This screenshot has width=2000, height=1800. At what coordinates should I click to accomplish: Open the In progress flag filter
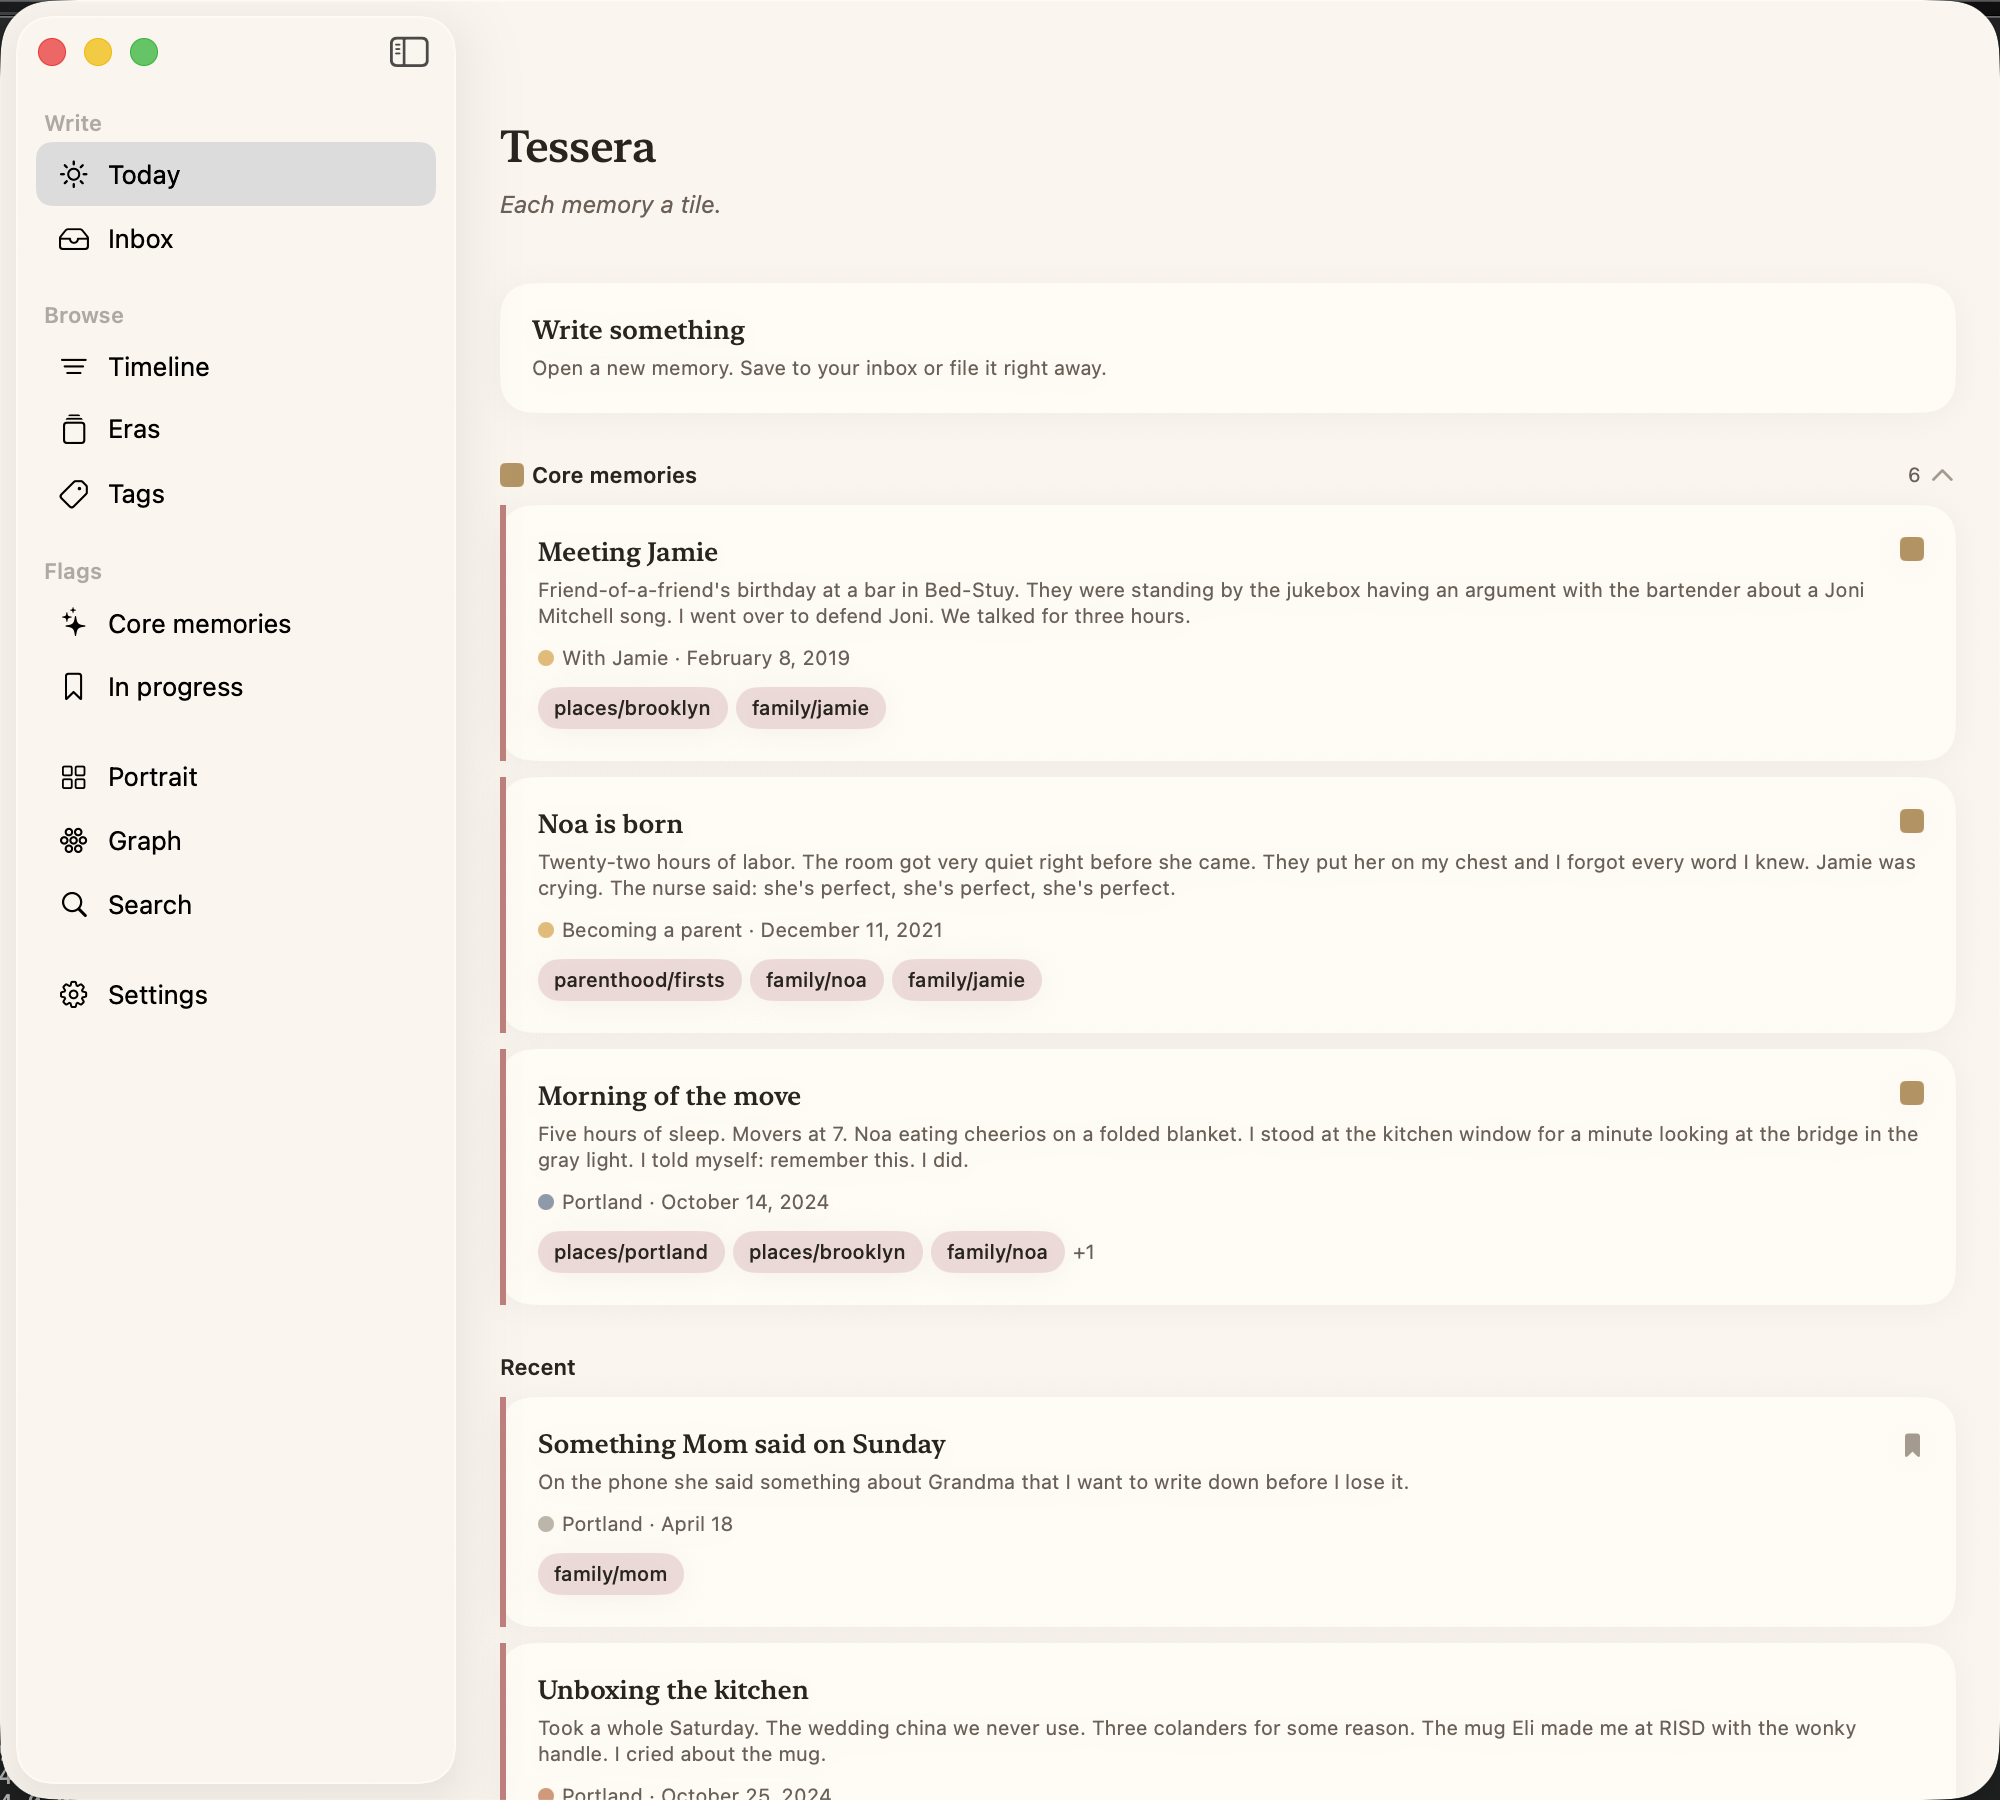175,687
